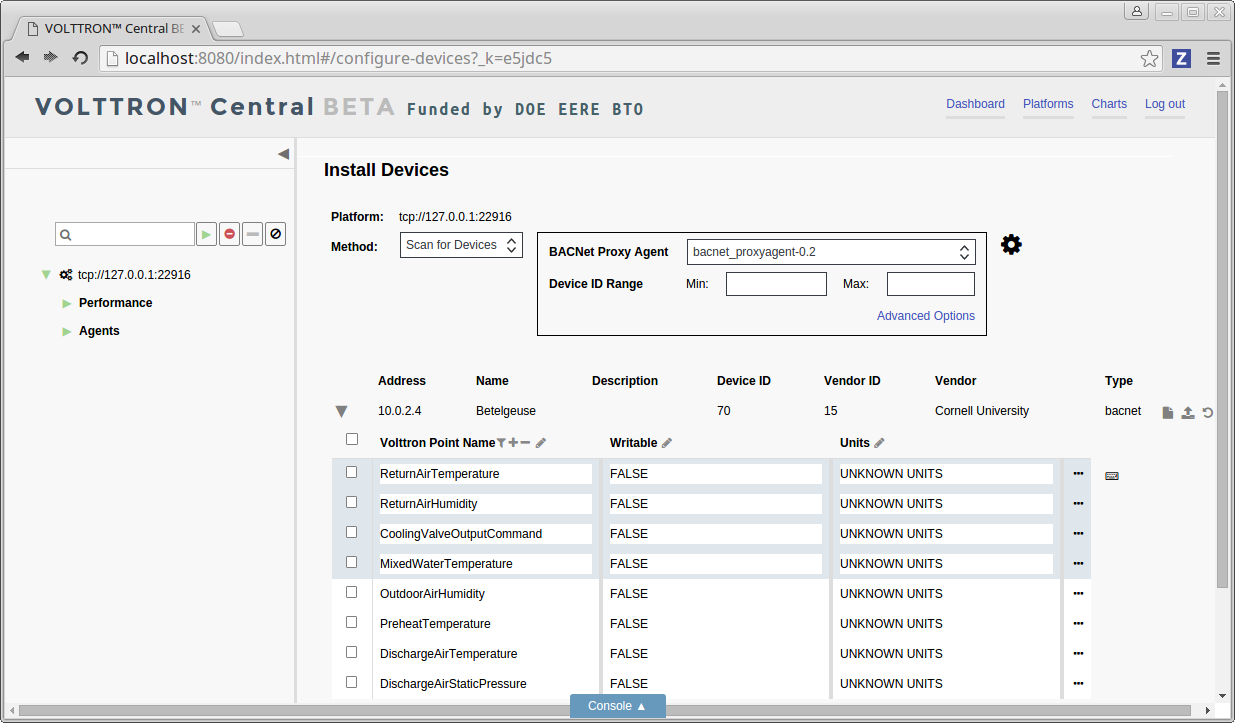Click the black clear-filter circle-slash button
Viewport: 1235px width, 723px height.
coord(276,234)
